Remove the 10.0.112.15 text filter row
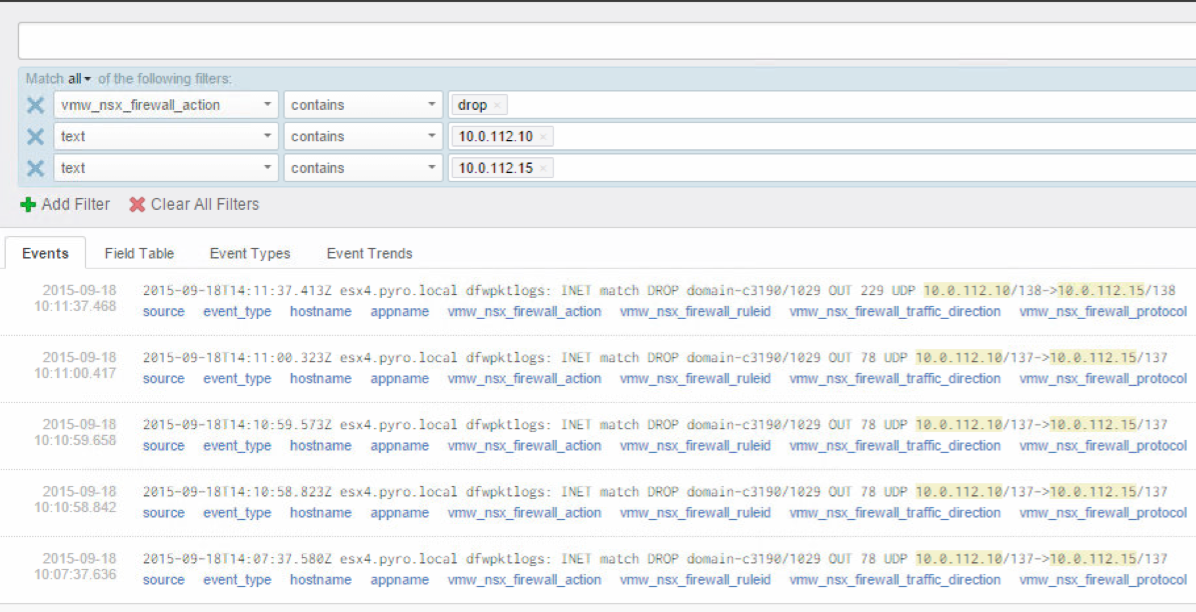This screenshot has height=612, width=1196. tap(35, 168)
